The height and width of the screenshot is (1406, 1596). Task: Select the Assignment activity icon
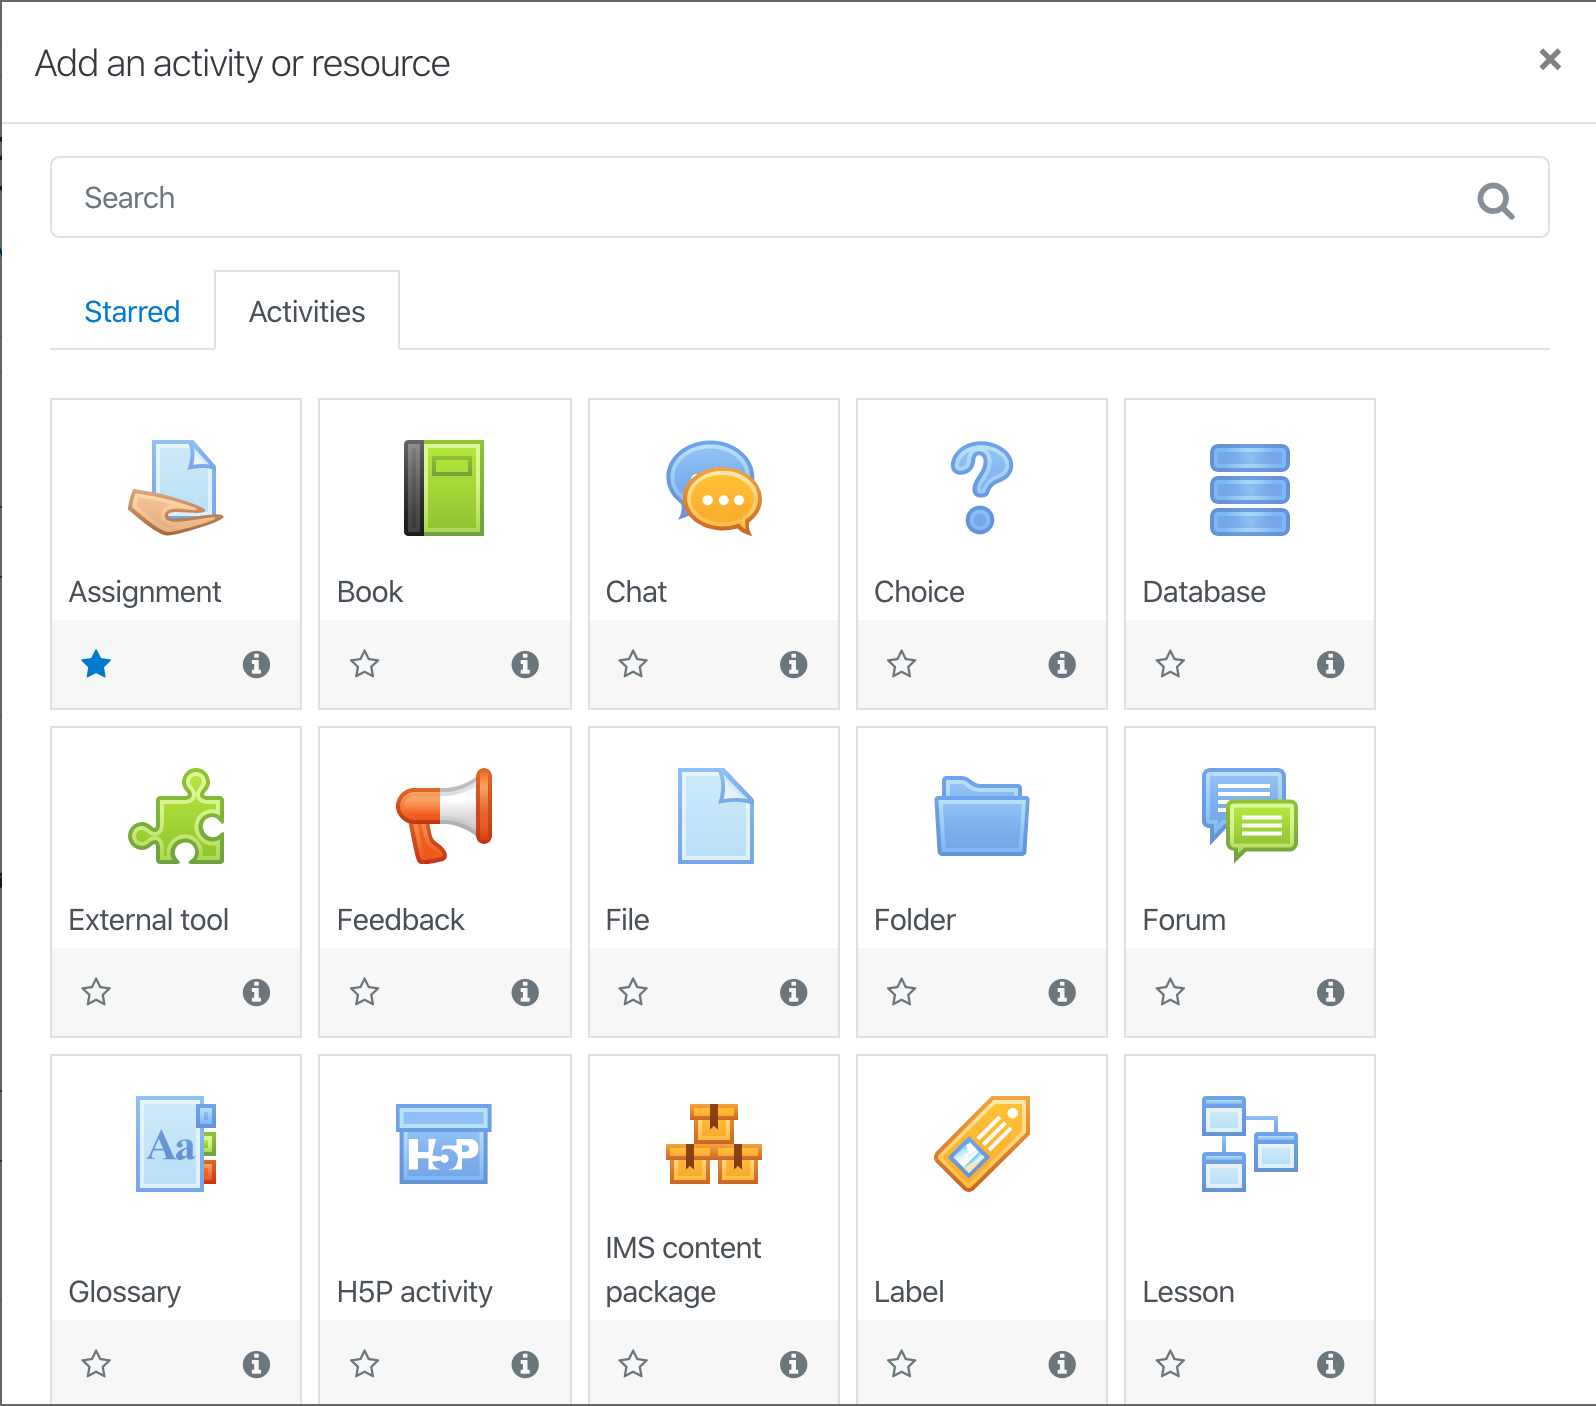tap(176, 488)
